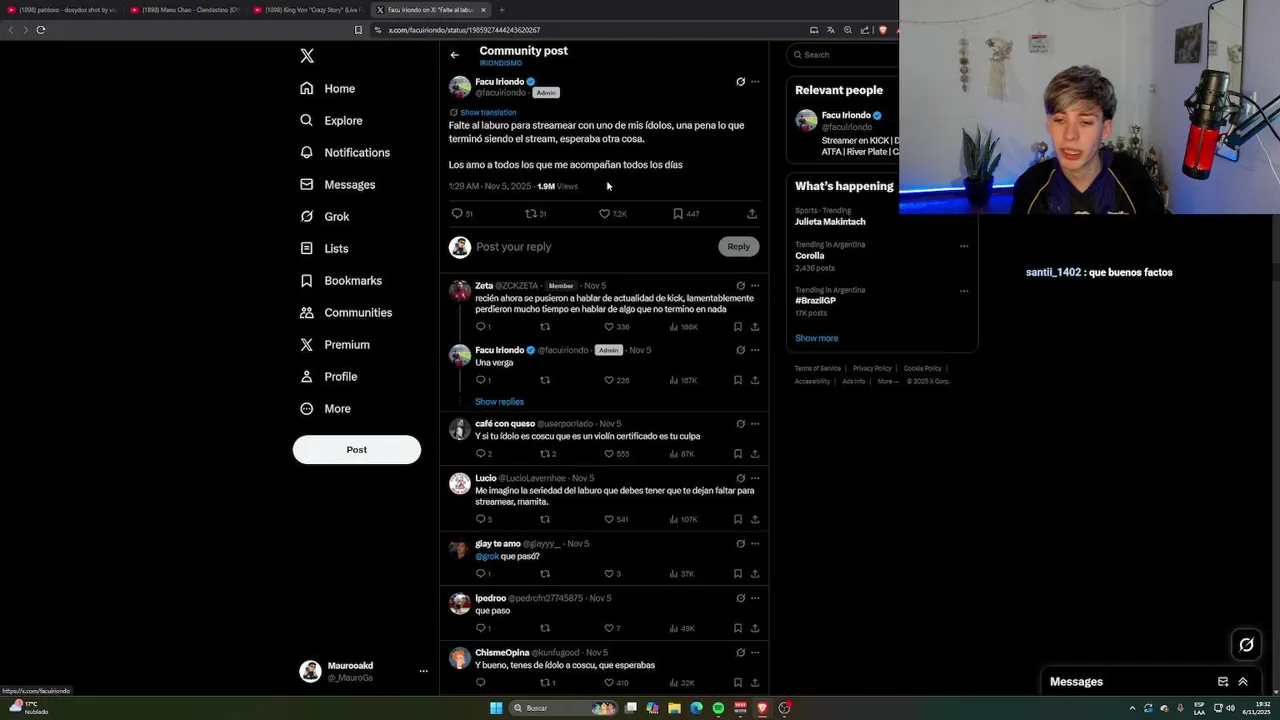Like Lucio's reply with 541 likes

609,519
